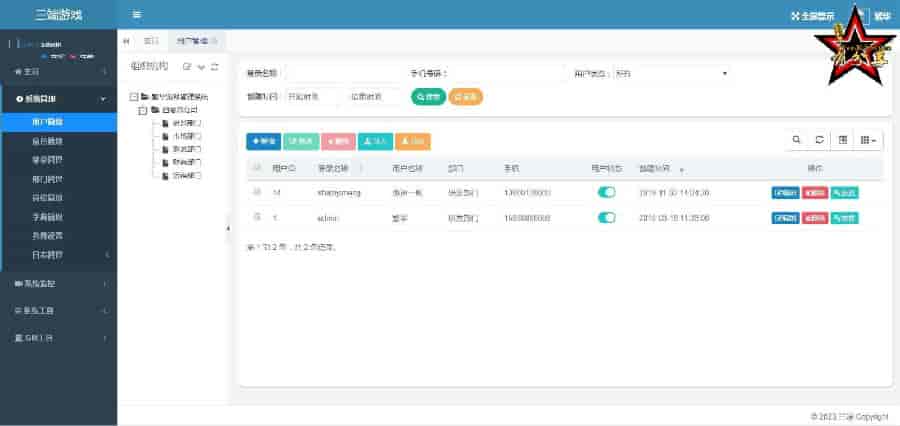Click the start time date field
The height and width of the screenshot is (426, 900).
[313, 97]
